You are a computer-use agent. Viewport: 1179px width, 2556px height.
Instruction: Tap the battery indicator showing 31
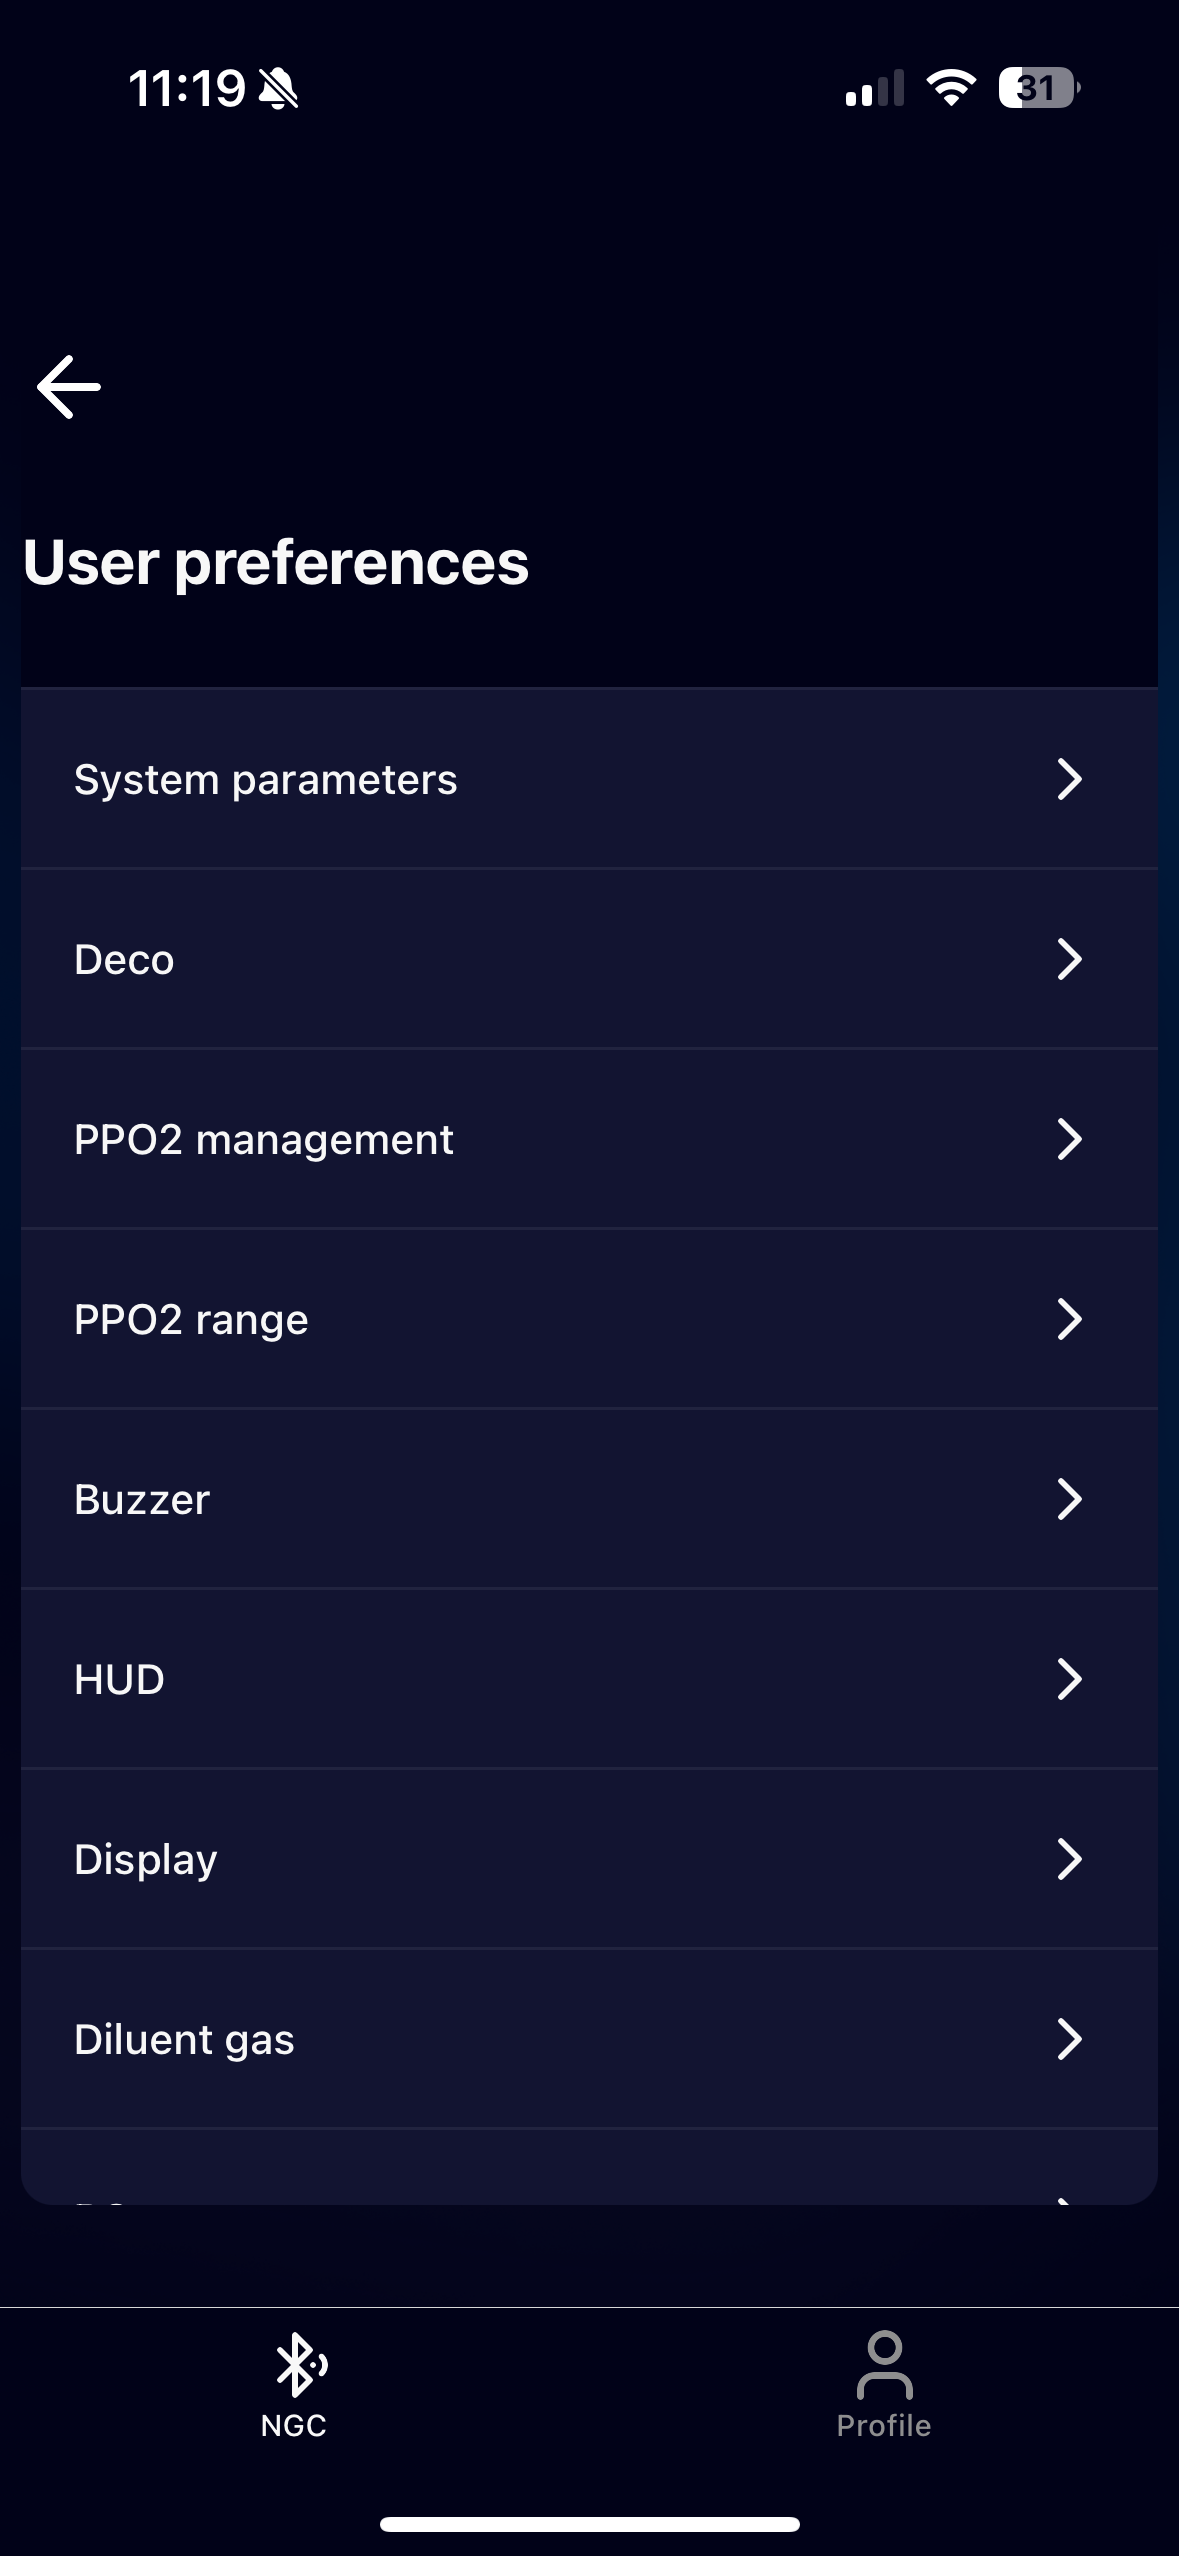click(x=1039, y=88)
